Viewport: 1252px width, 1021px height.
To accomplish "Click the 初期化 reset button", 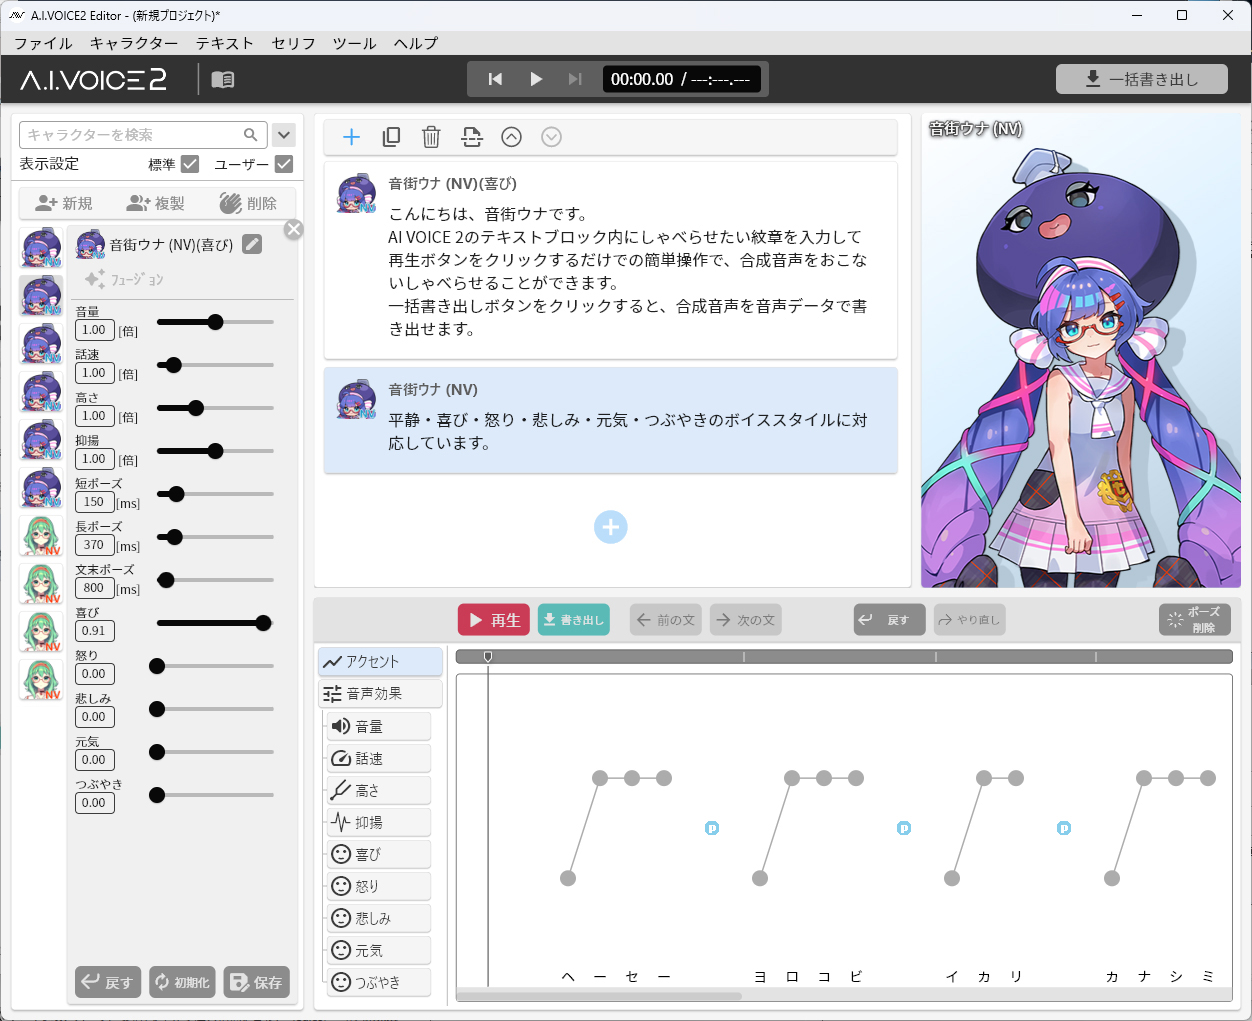I will pyautogui.click(x=181, y=982).
